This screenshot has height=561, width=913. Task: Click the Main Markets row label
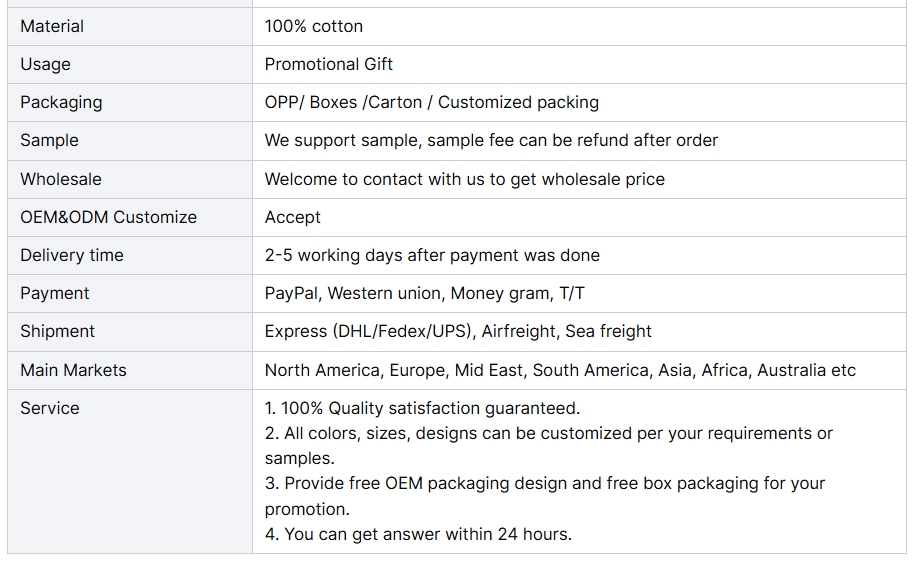coord(73,371)
